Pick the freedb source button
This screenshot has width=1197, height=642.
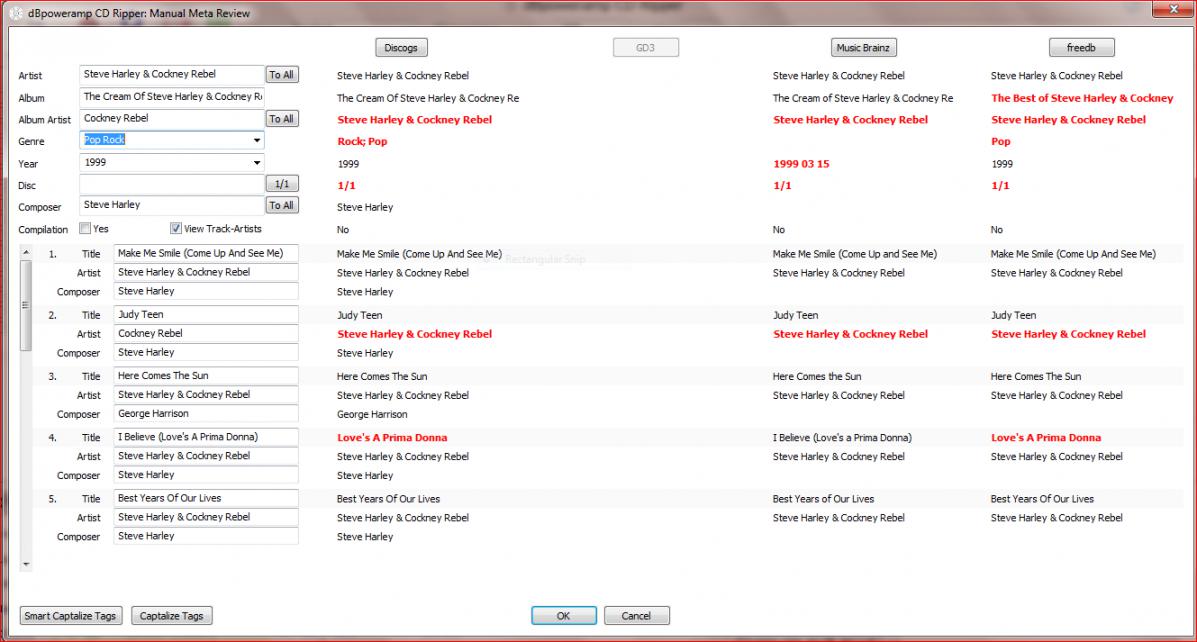(1081, 48)
